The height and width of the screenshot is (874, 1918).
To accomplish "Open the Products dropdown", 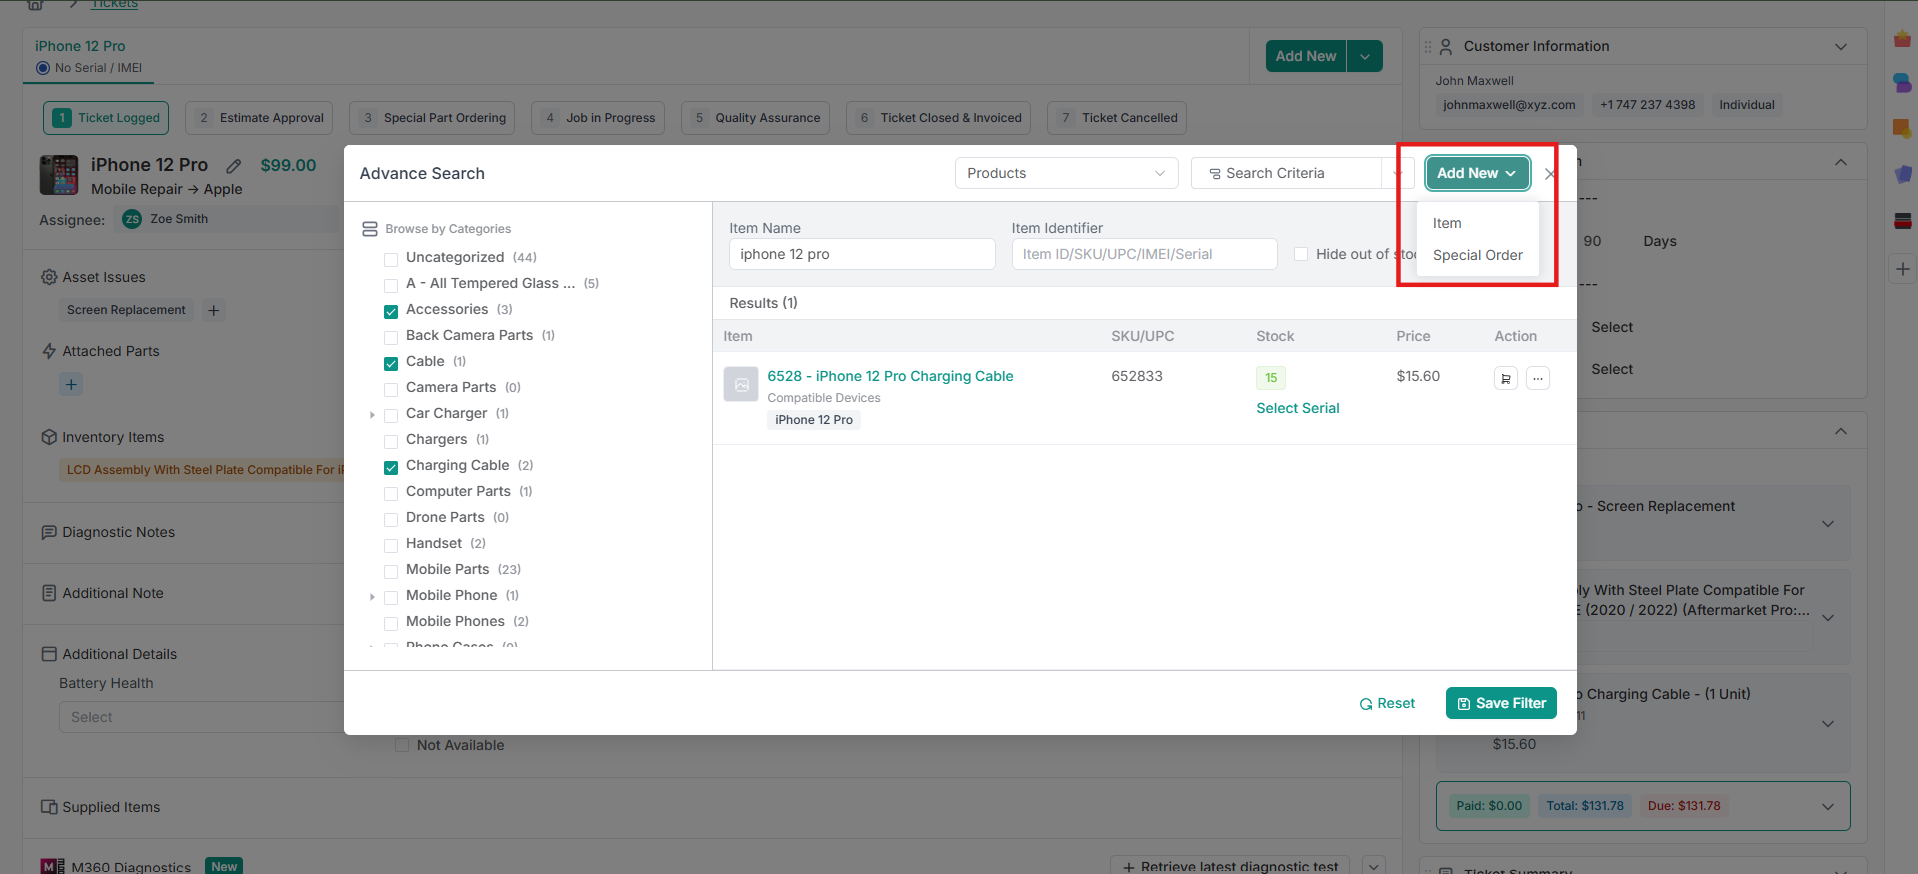I will click(1066, 173).
